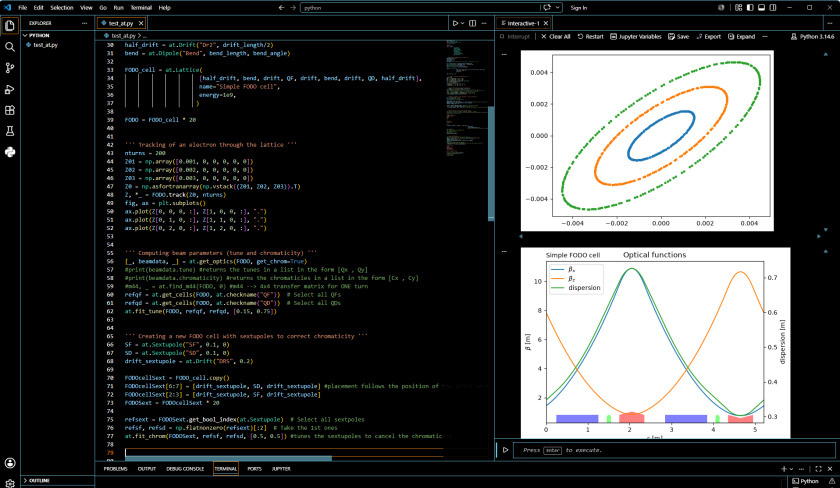The image size is (840, 488).
Task: Open the Selection menu
Action: click(x=62, y=7)
